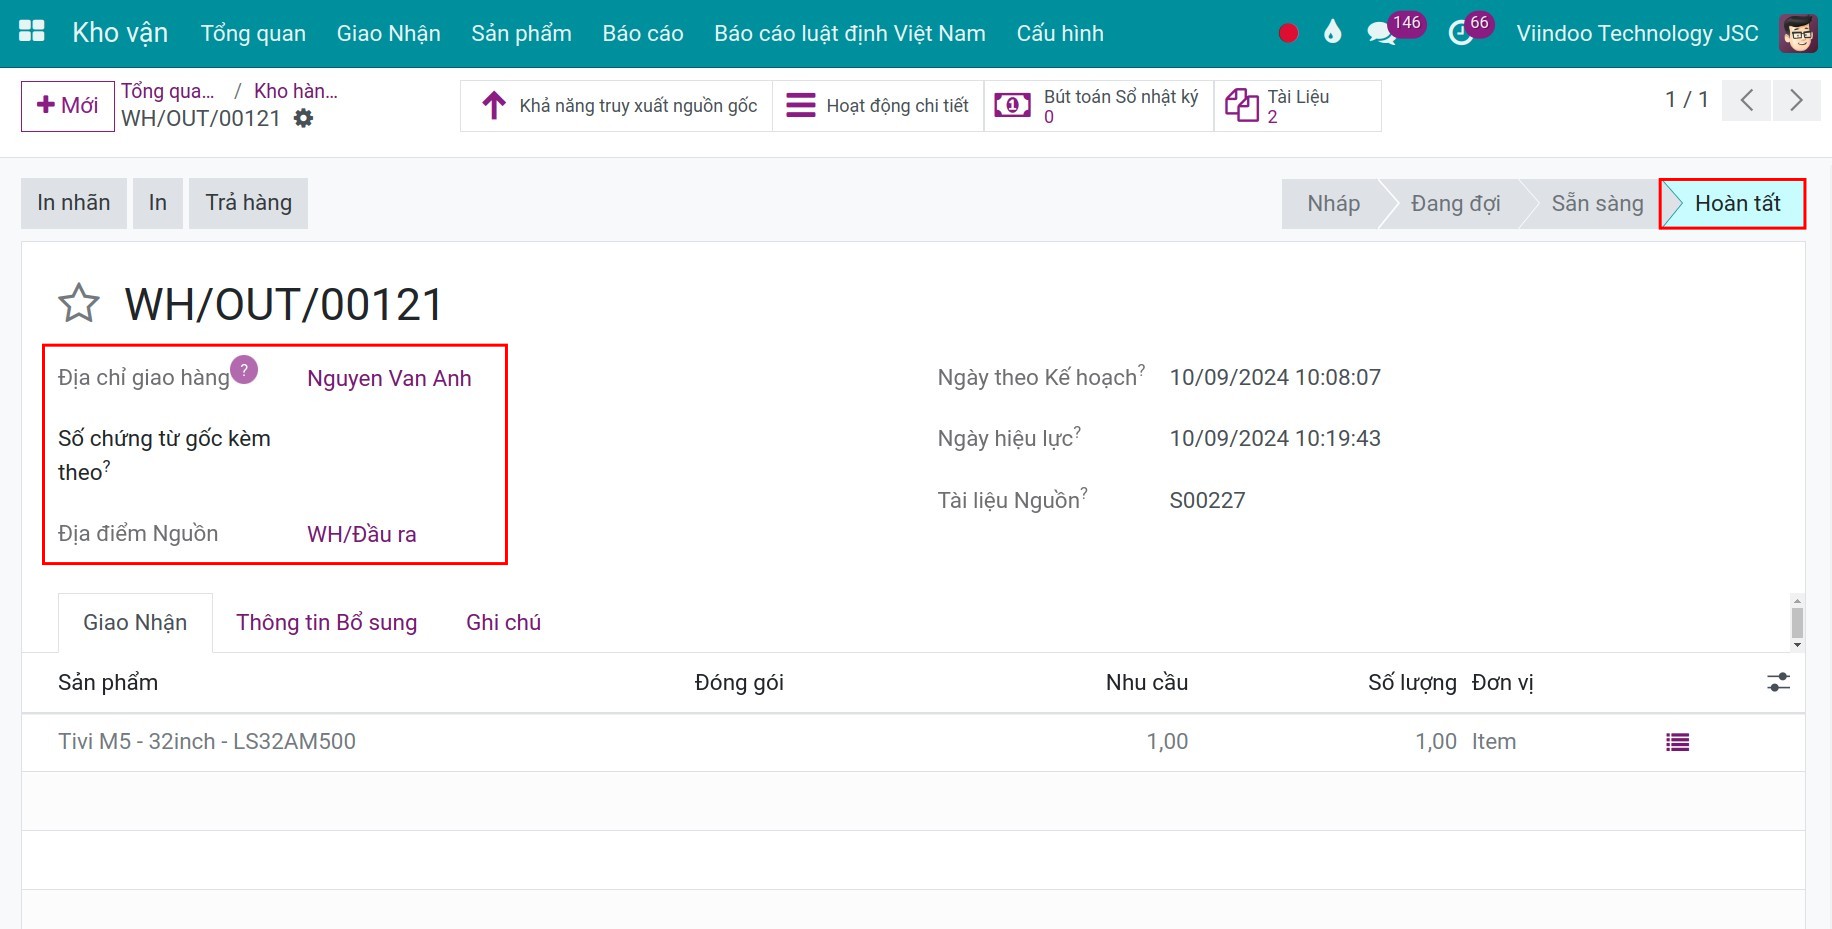Image resolution: width=1832 pixels, height=929 pixels.
Task: Go to previous record arrow
Action: pyautogui.click(x=1747, y=100)
